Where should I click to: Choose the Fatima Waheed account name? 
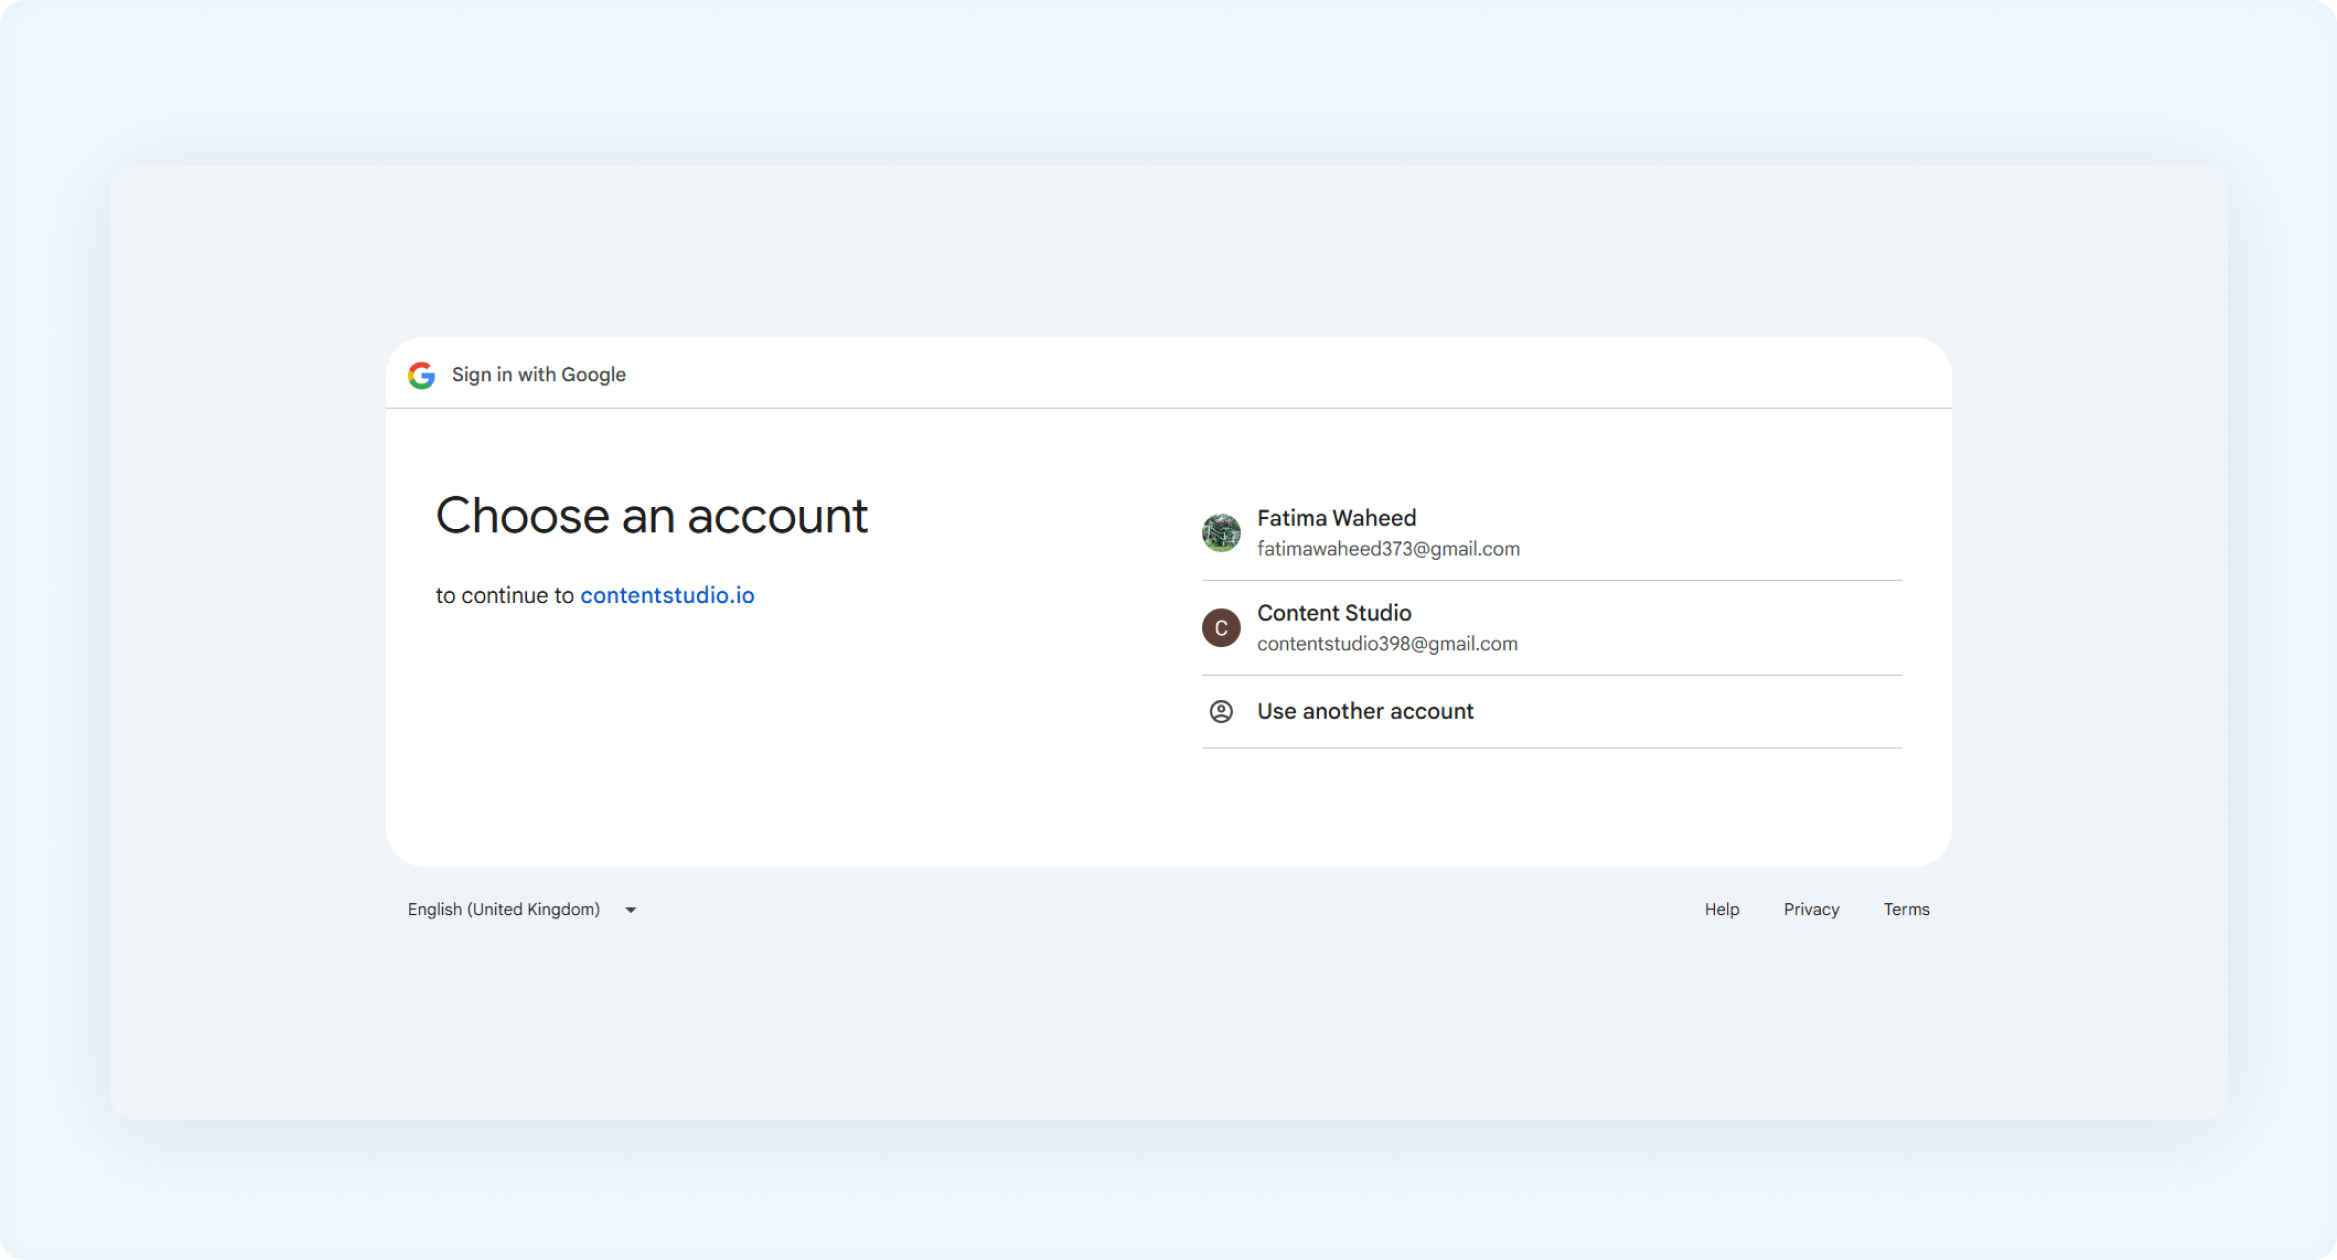(1336, 518)
